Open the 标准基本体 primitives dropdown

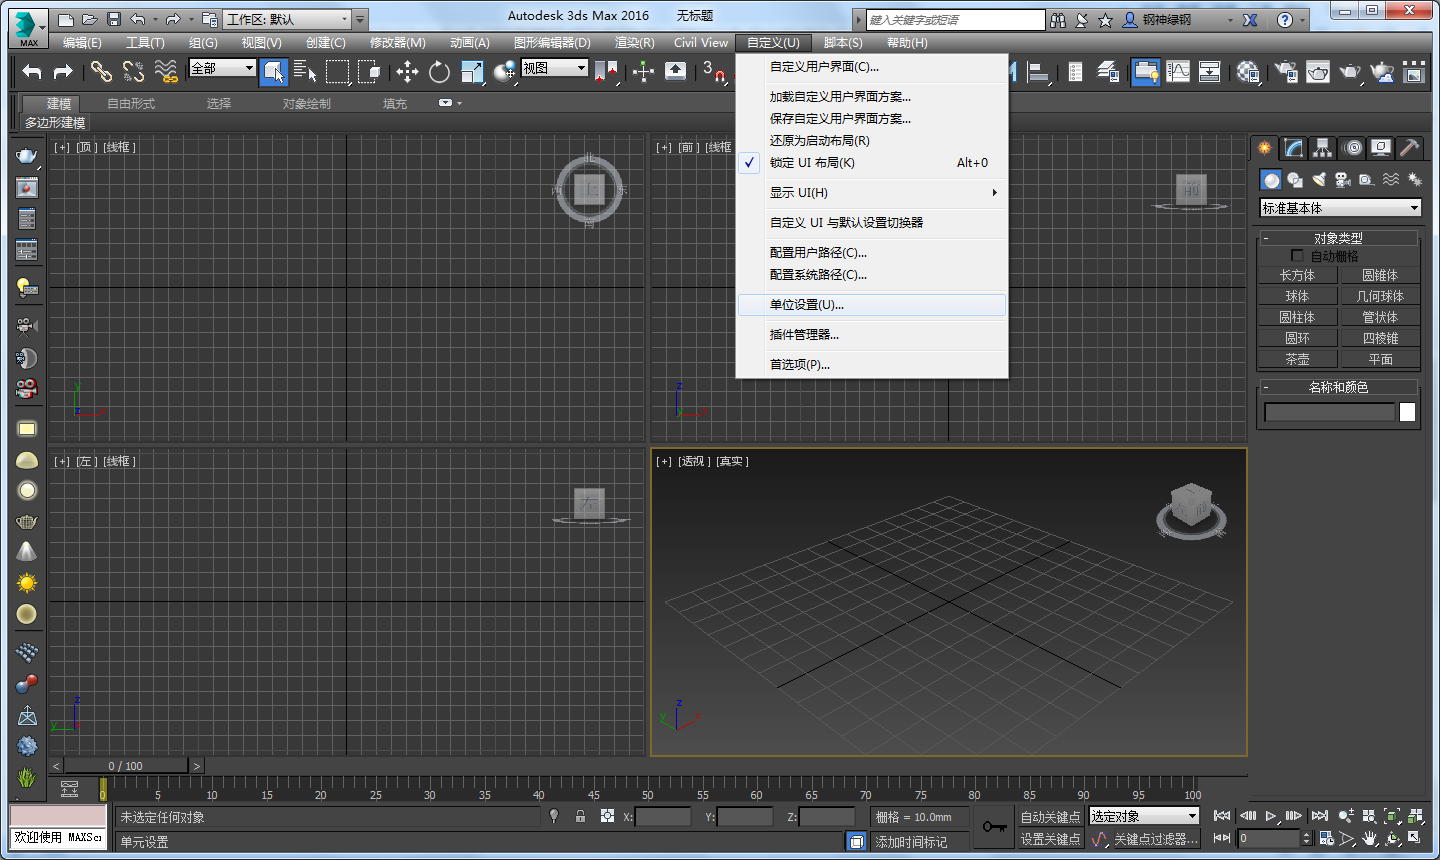tap(1340, 208)
